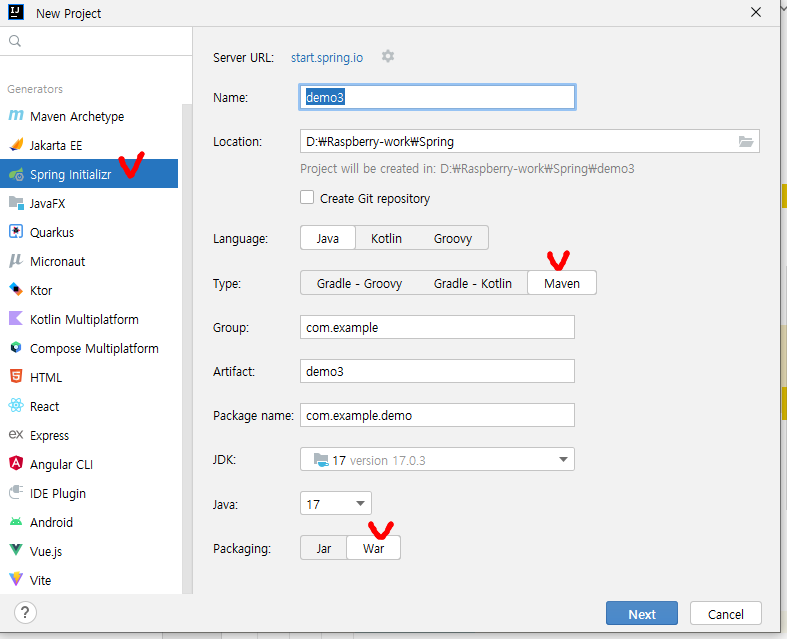
Task: Click the Maven Archetype generator icon
Action: (16, 115)
